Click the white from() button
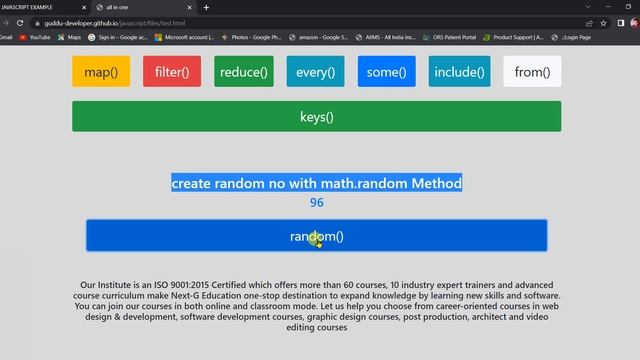This screenshot has height=360, width=640. click(x=532, y=71)
